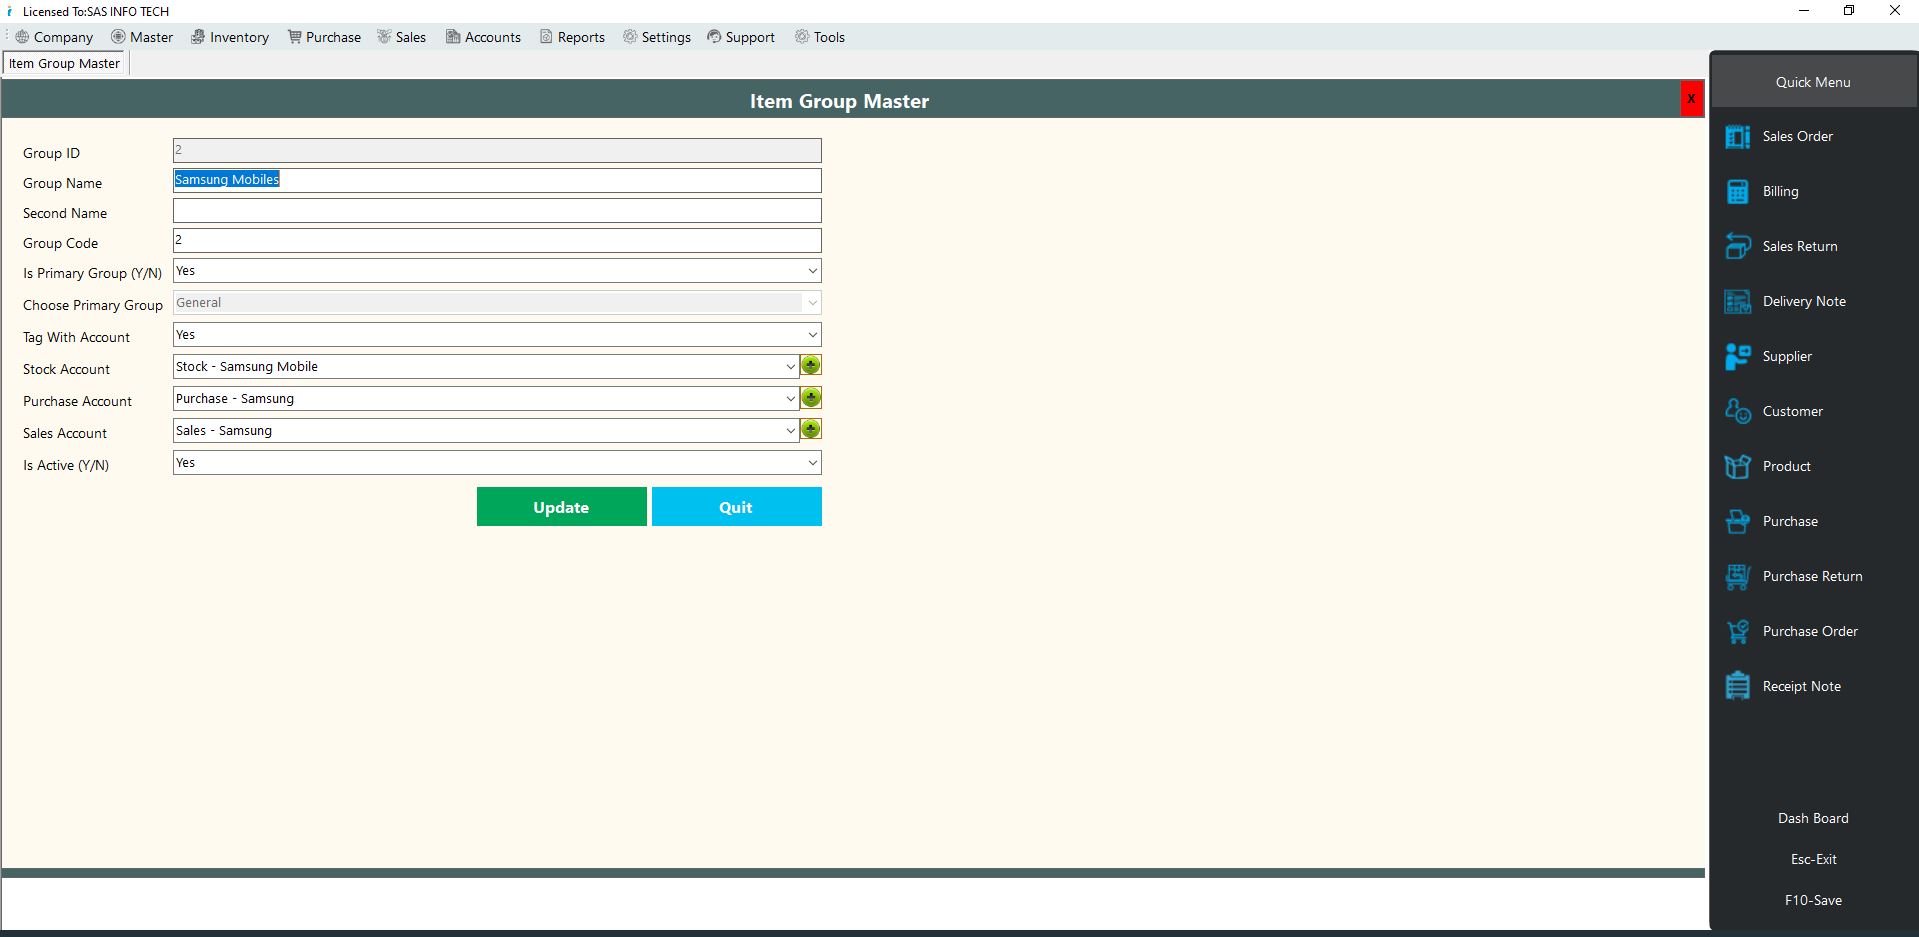
Task: Click the Billing calculator icon
Action: click(1738, 192)
